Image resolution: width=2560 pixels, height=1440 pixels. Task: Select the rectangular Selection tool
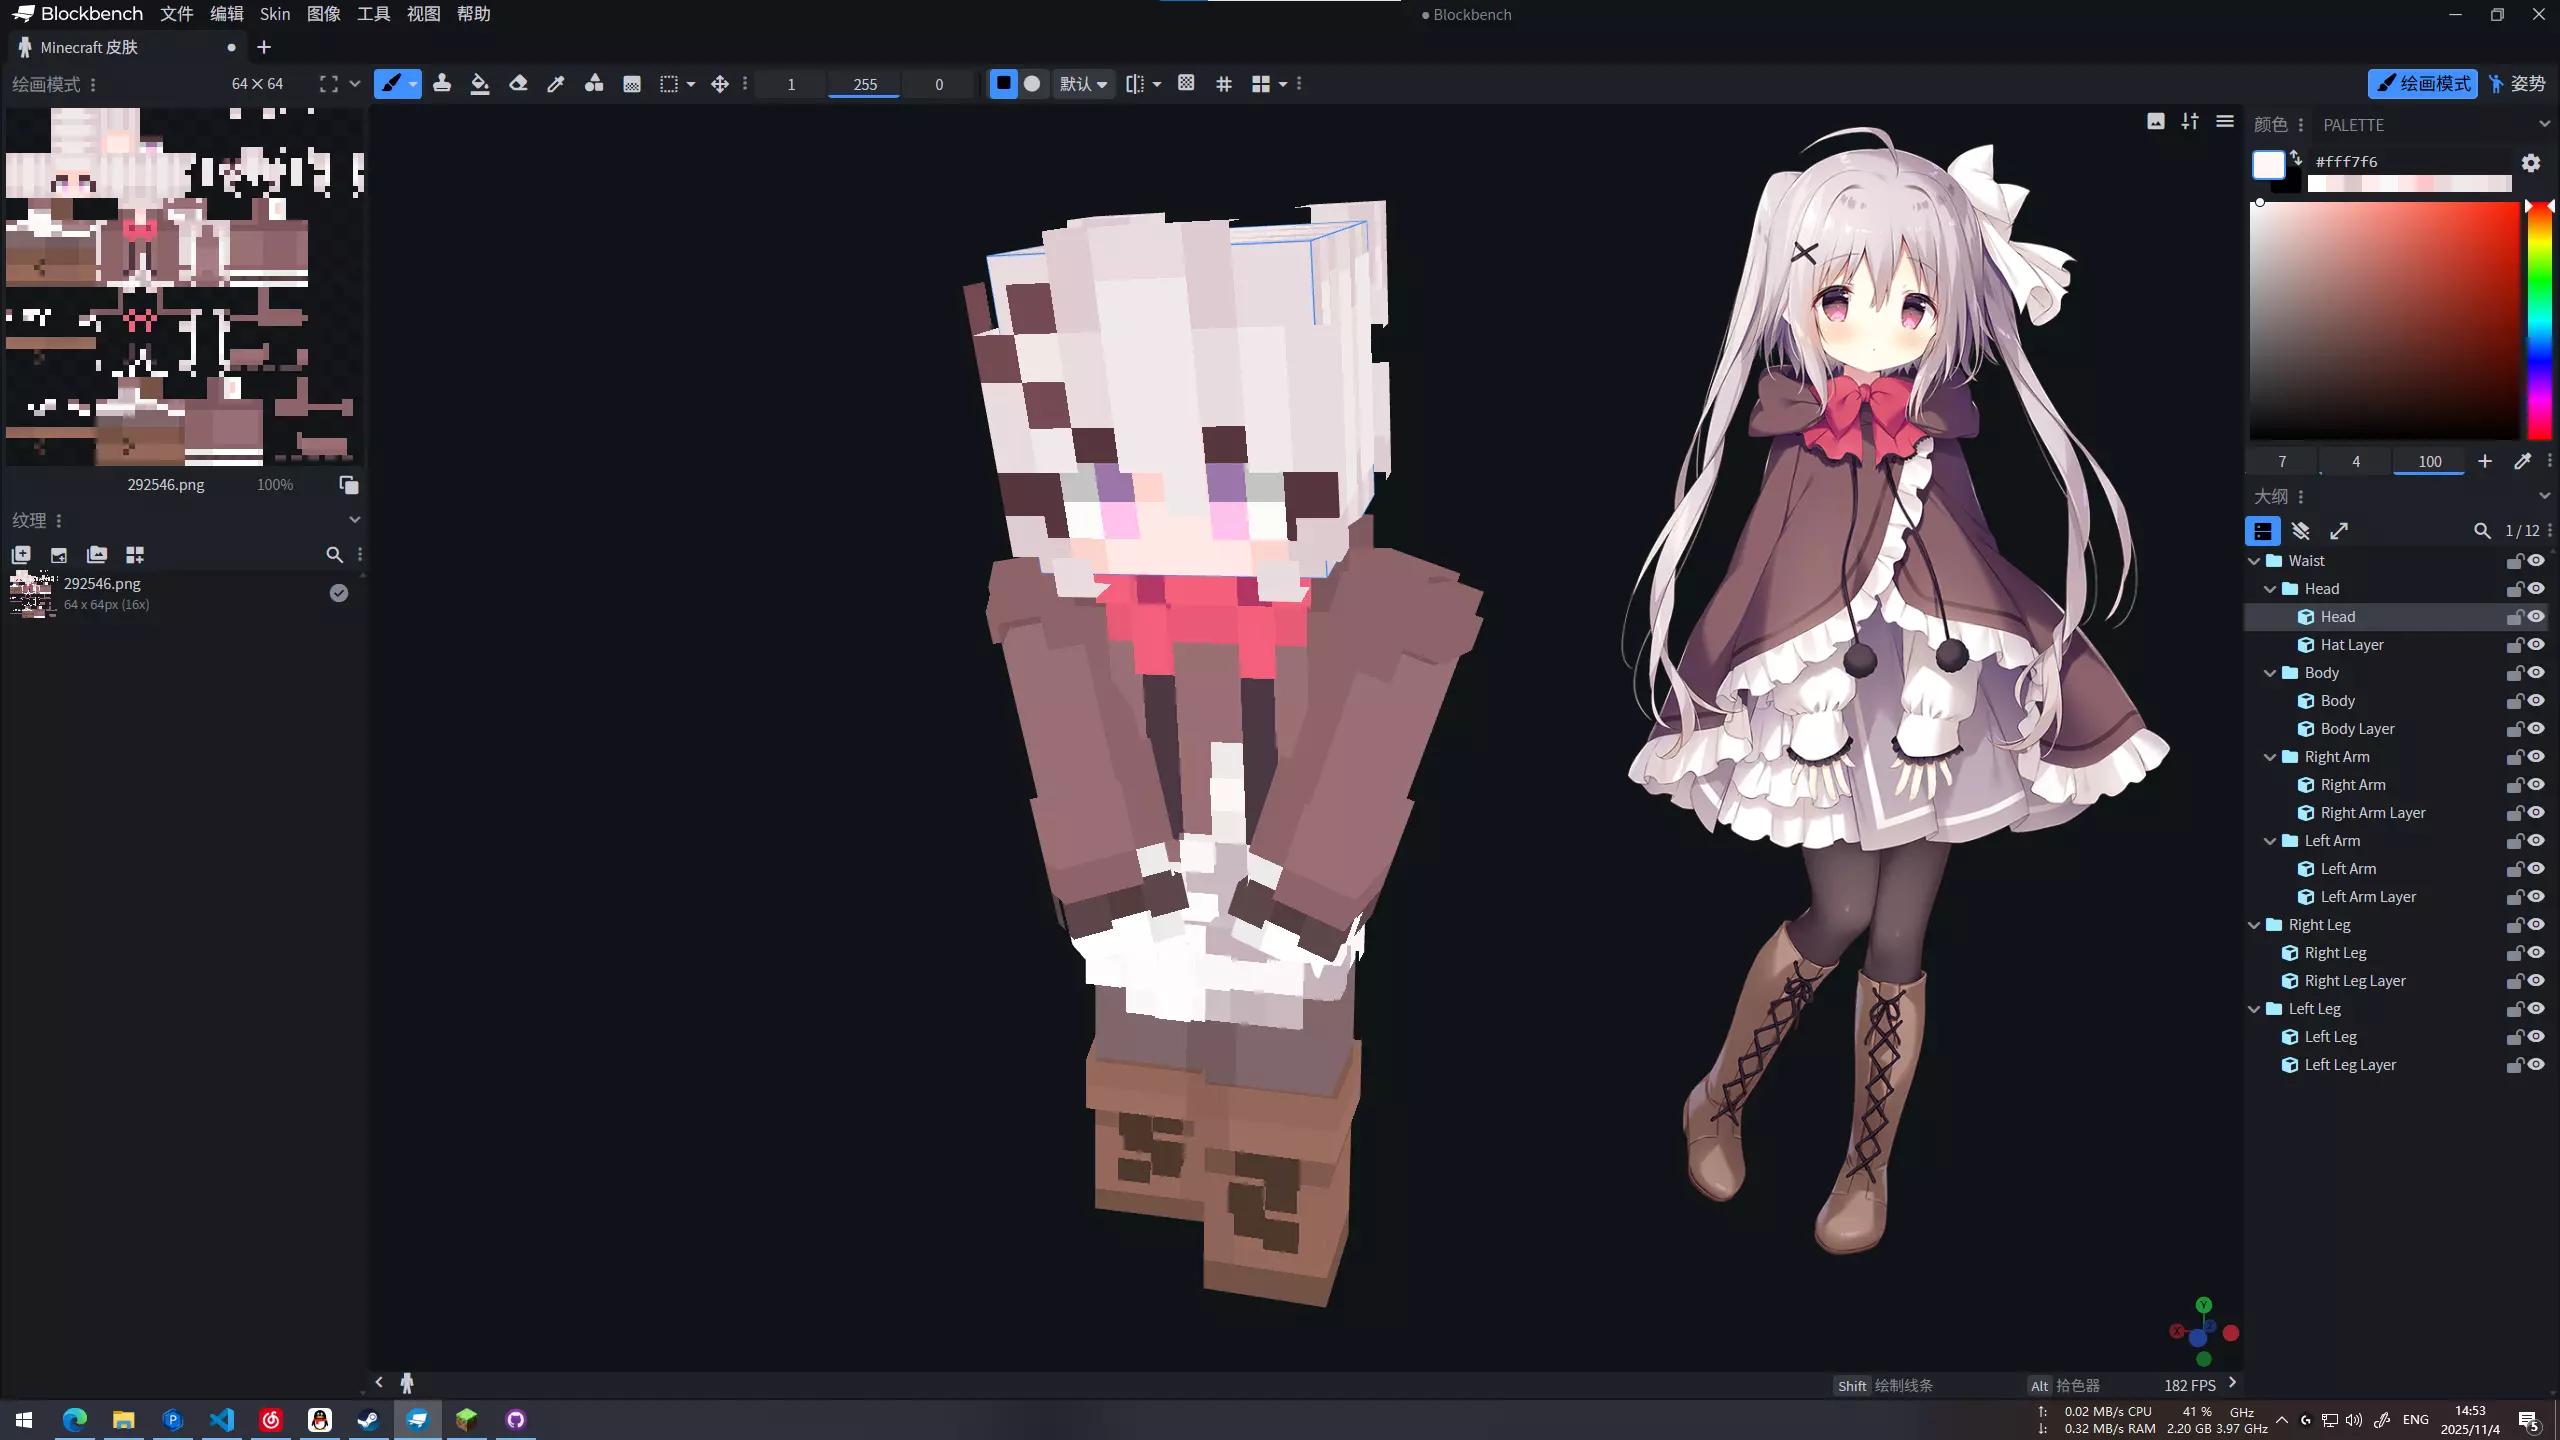pos(669,84)
